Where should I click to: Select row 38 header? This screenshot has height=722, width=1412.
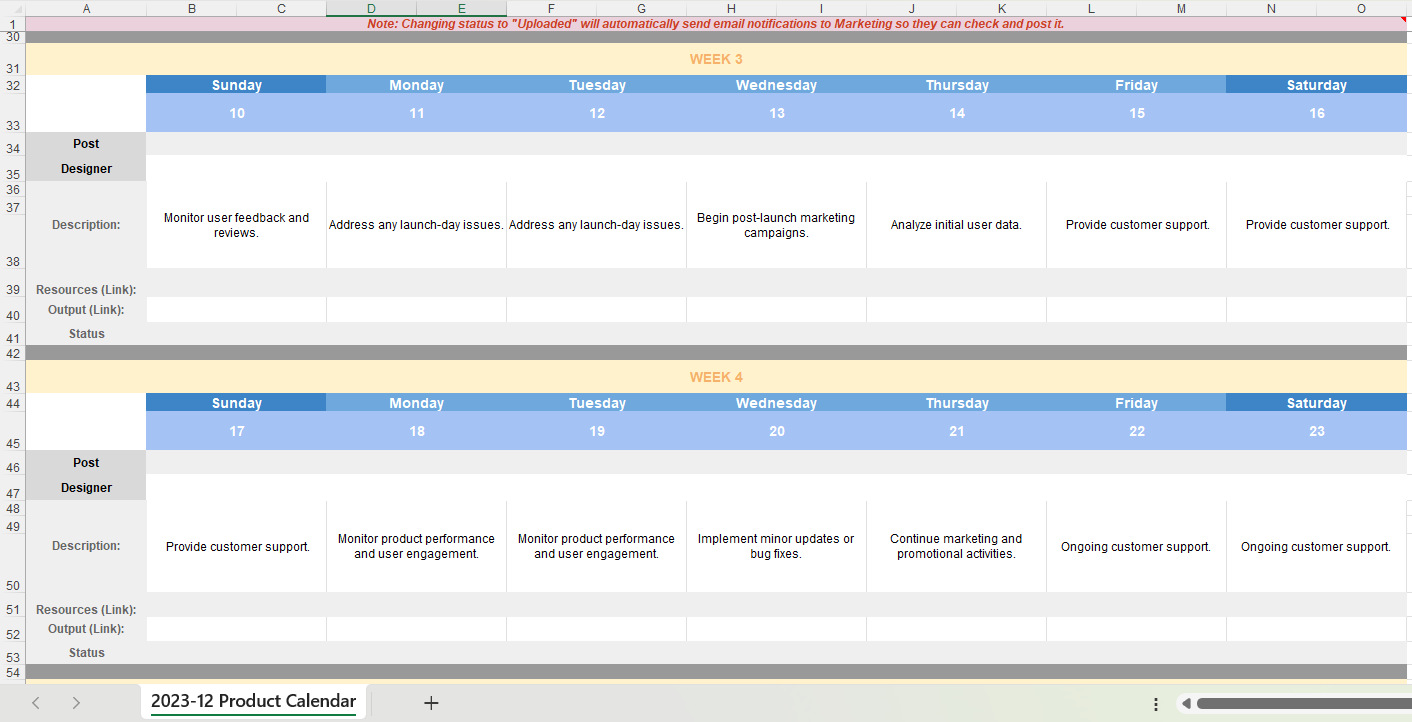12,242
